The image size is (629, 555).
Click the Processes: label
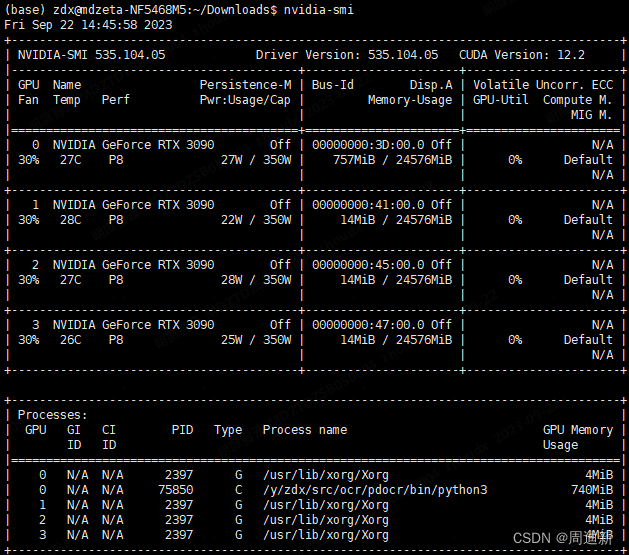pyautogui.click(x=52, y=415)
